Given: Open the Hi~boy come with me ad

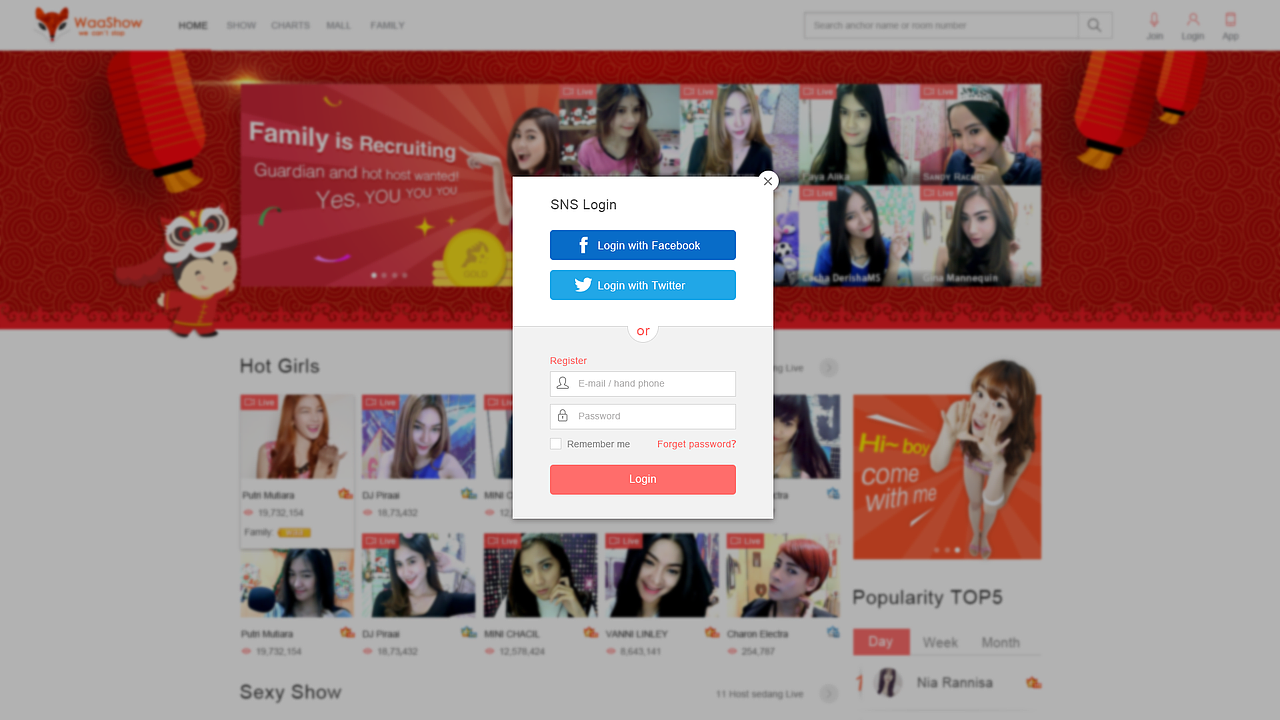Looking at the screenshot, I should coord(947,476).
